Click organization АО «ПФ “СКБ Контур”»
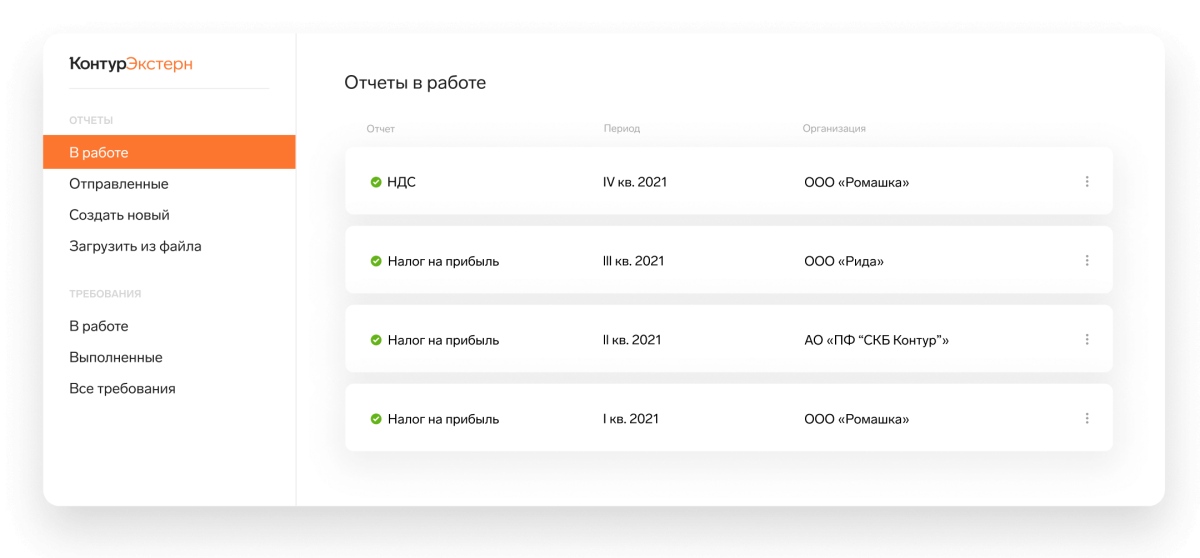The height and width of the screenshot is (558, 1200). (x=876, y=340)
